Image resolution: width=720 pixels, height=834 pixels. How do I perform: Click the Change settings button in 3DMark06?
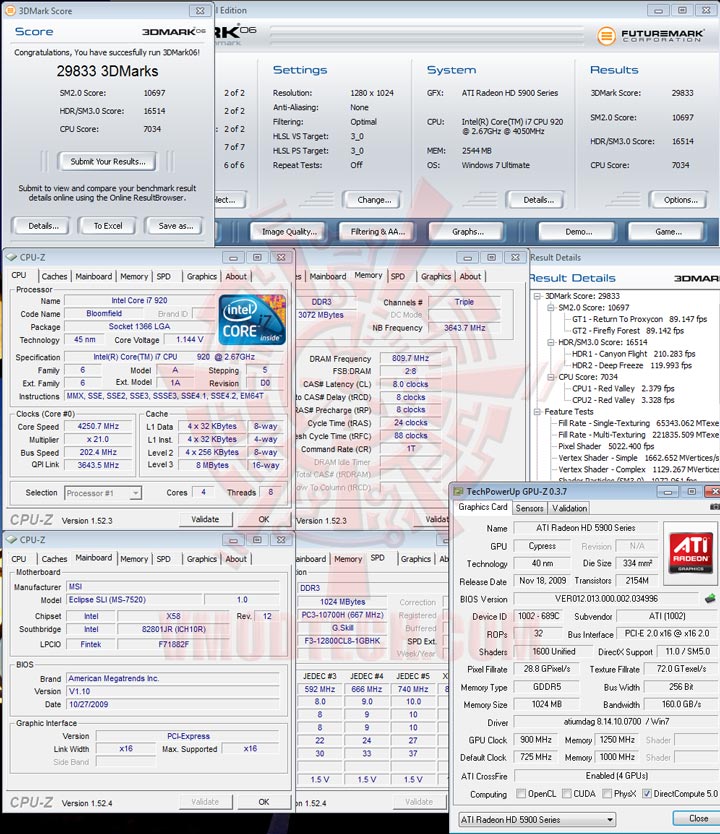coord(374,200)
